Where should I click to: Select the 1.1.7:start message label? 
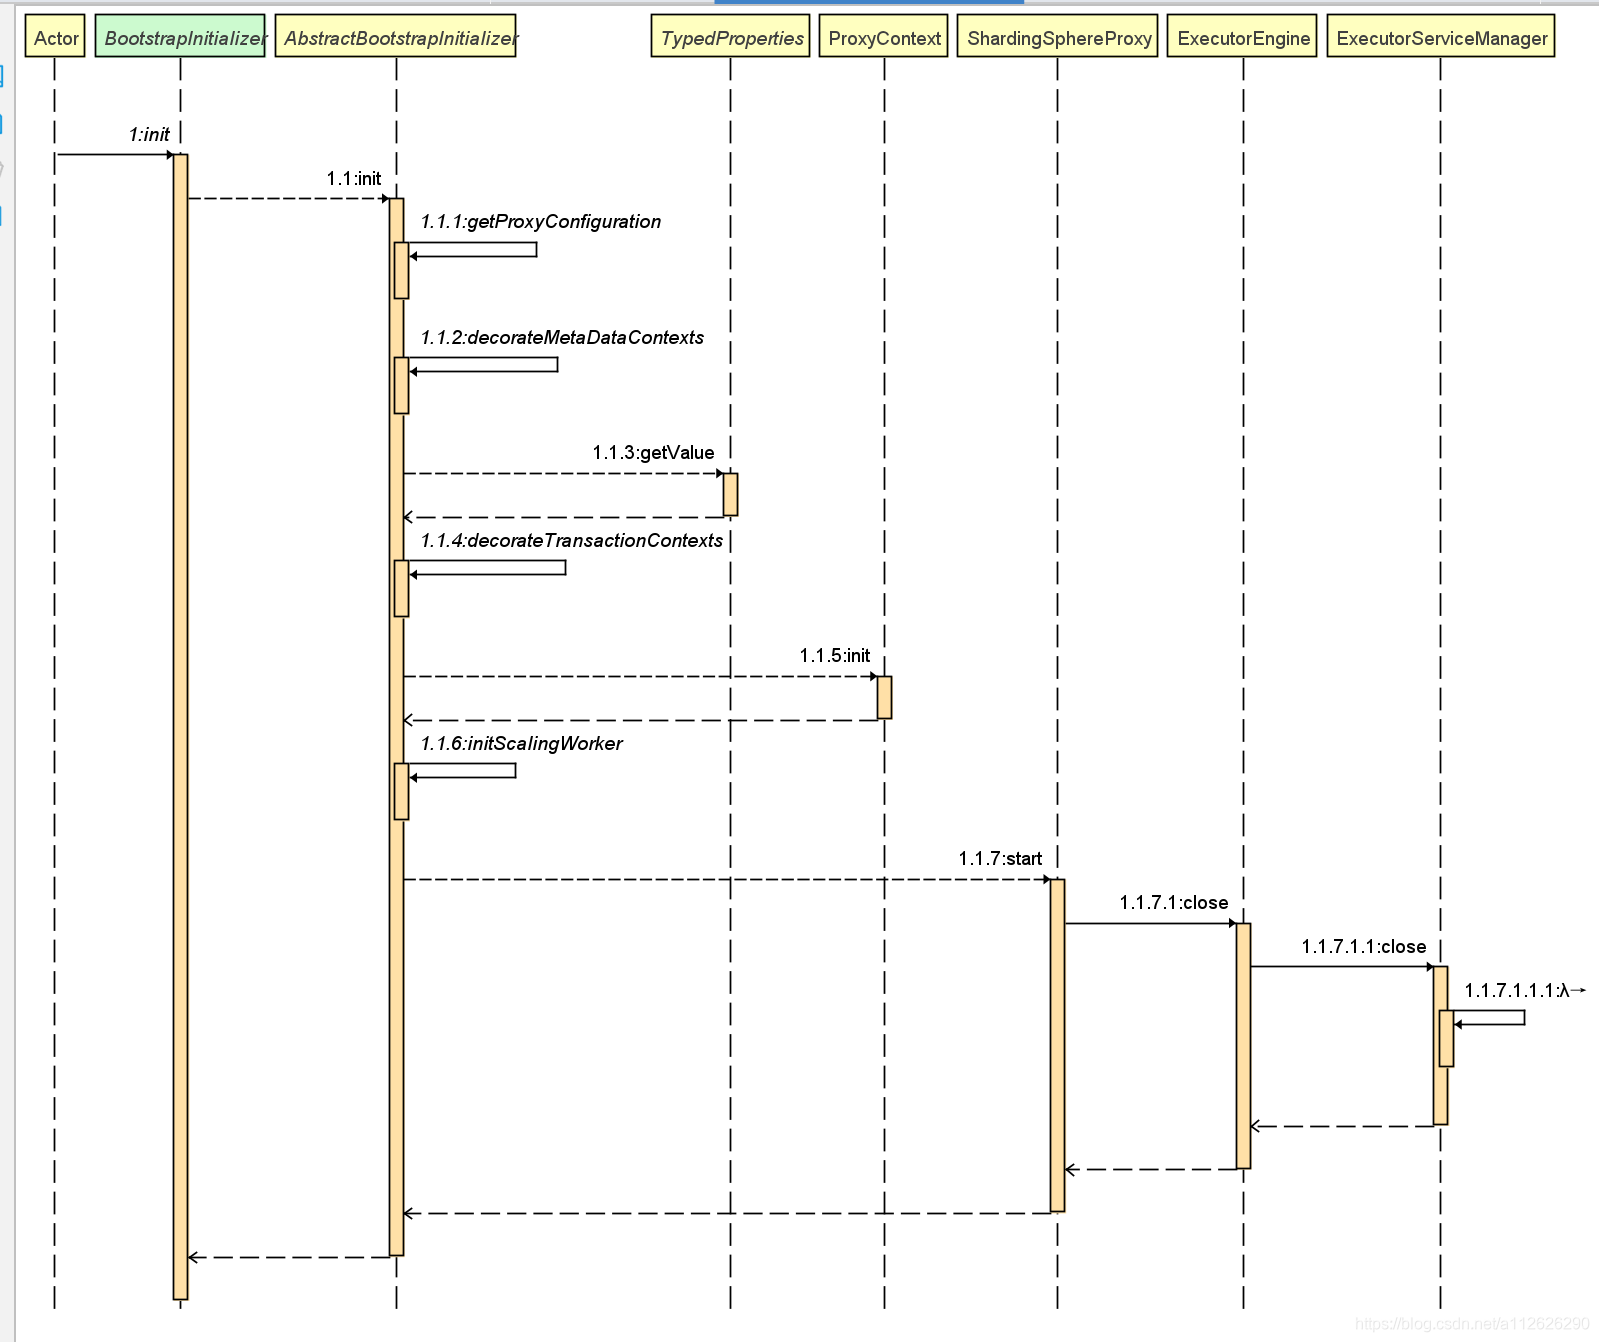pos(1000,858)
